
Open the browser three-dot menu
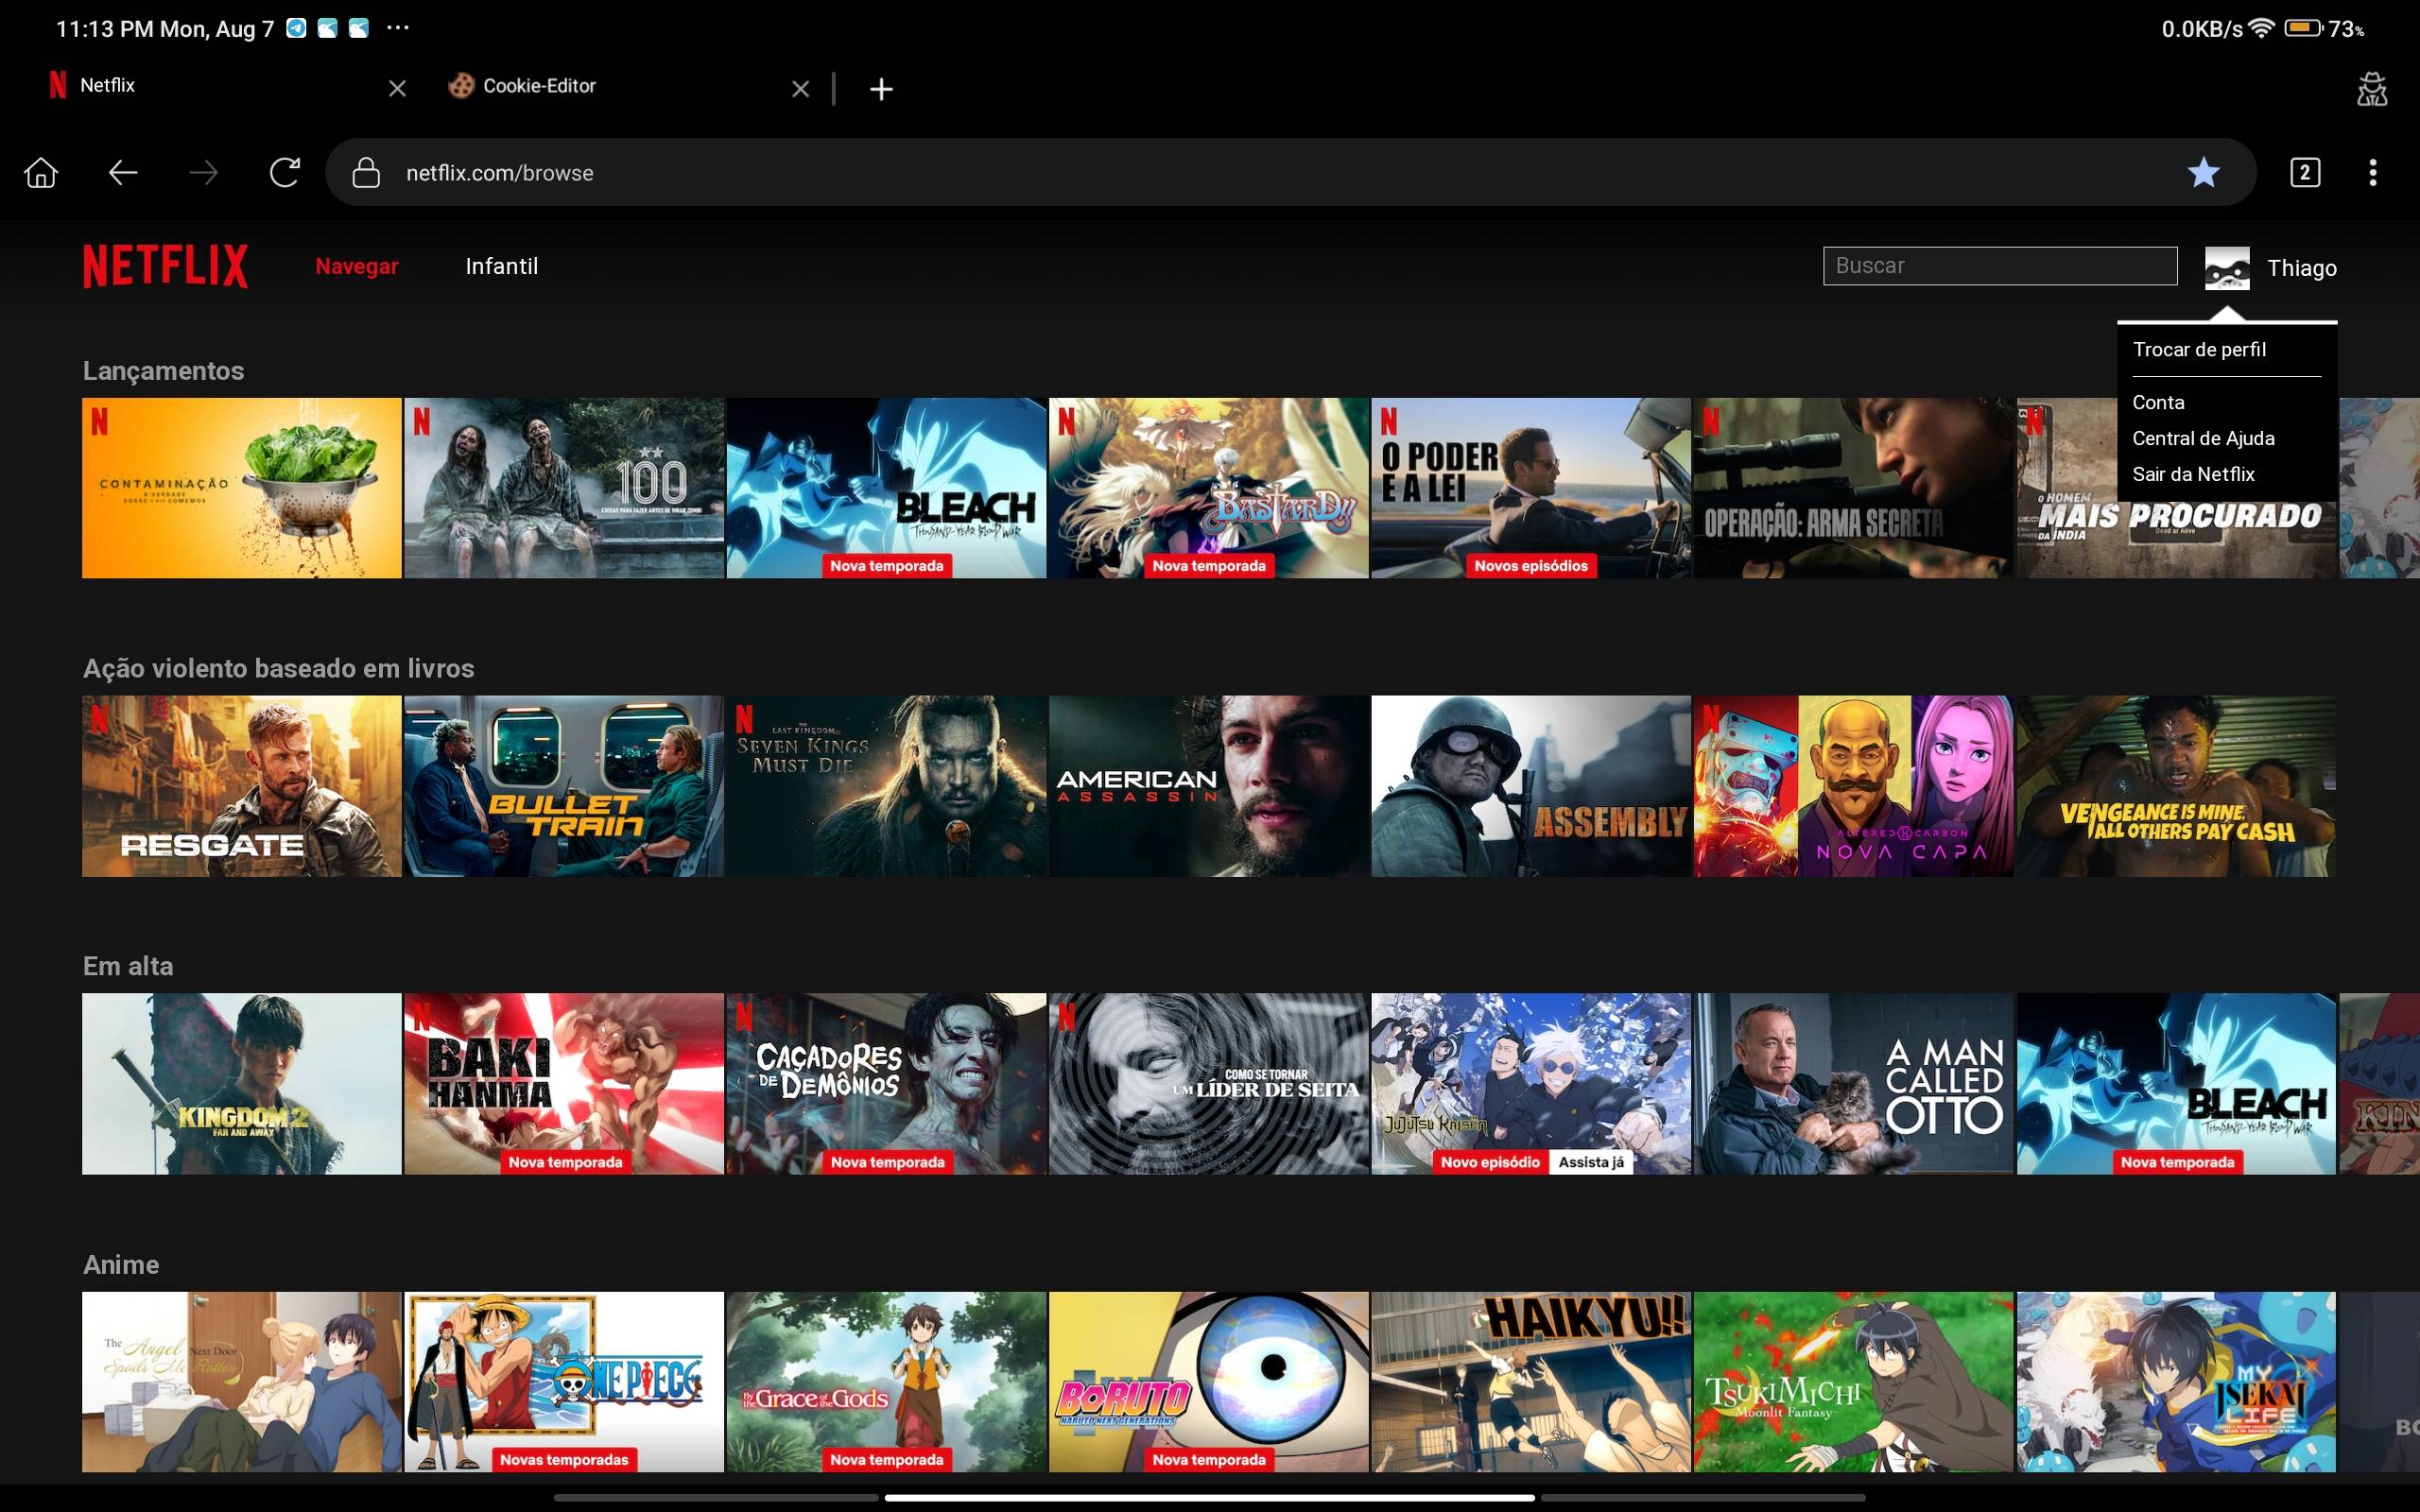pyautogui.click(x=2372, y=173)
